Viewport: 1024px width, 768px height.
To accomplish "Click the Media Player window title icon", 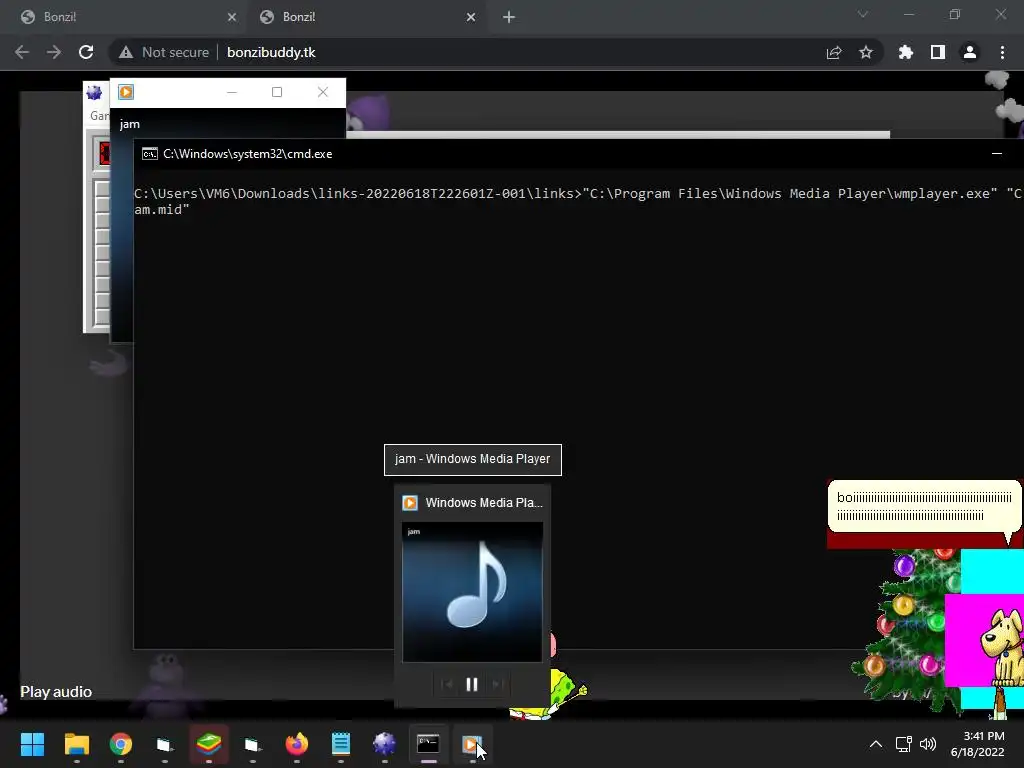I will click(126, 92).
